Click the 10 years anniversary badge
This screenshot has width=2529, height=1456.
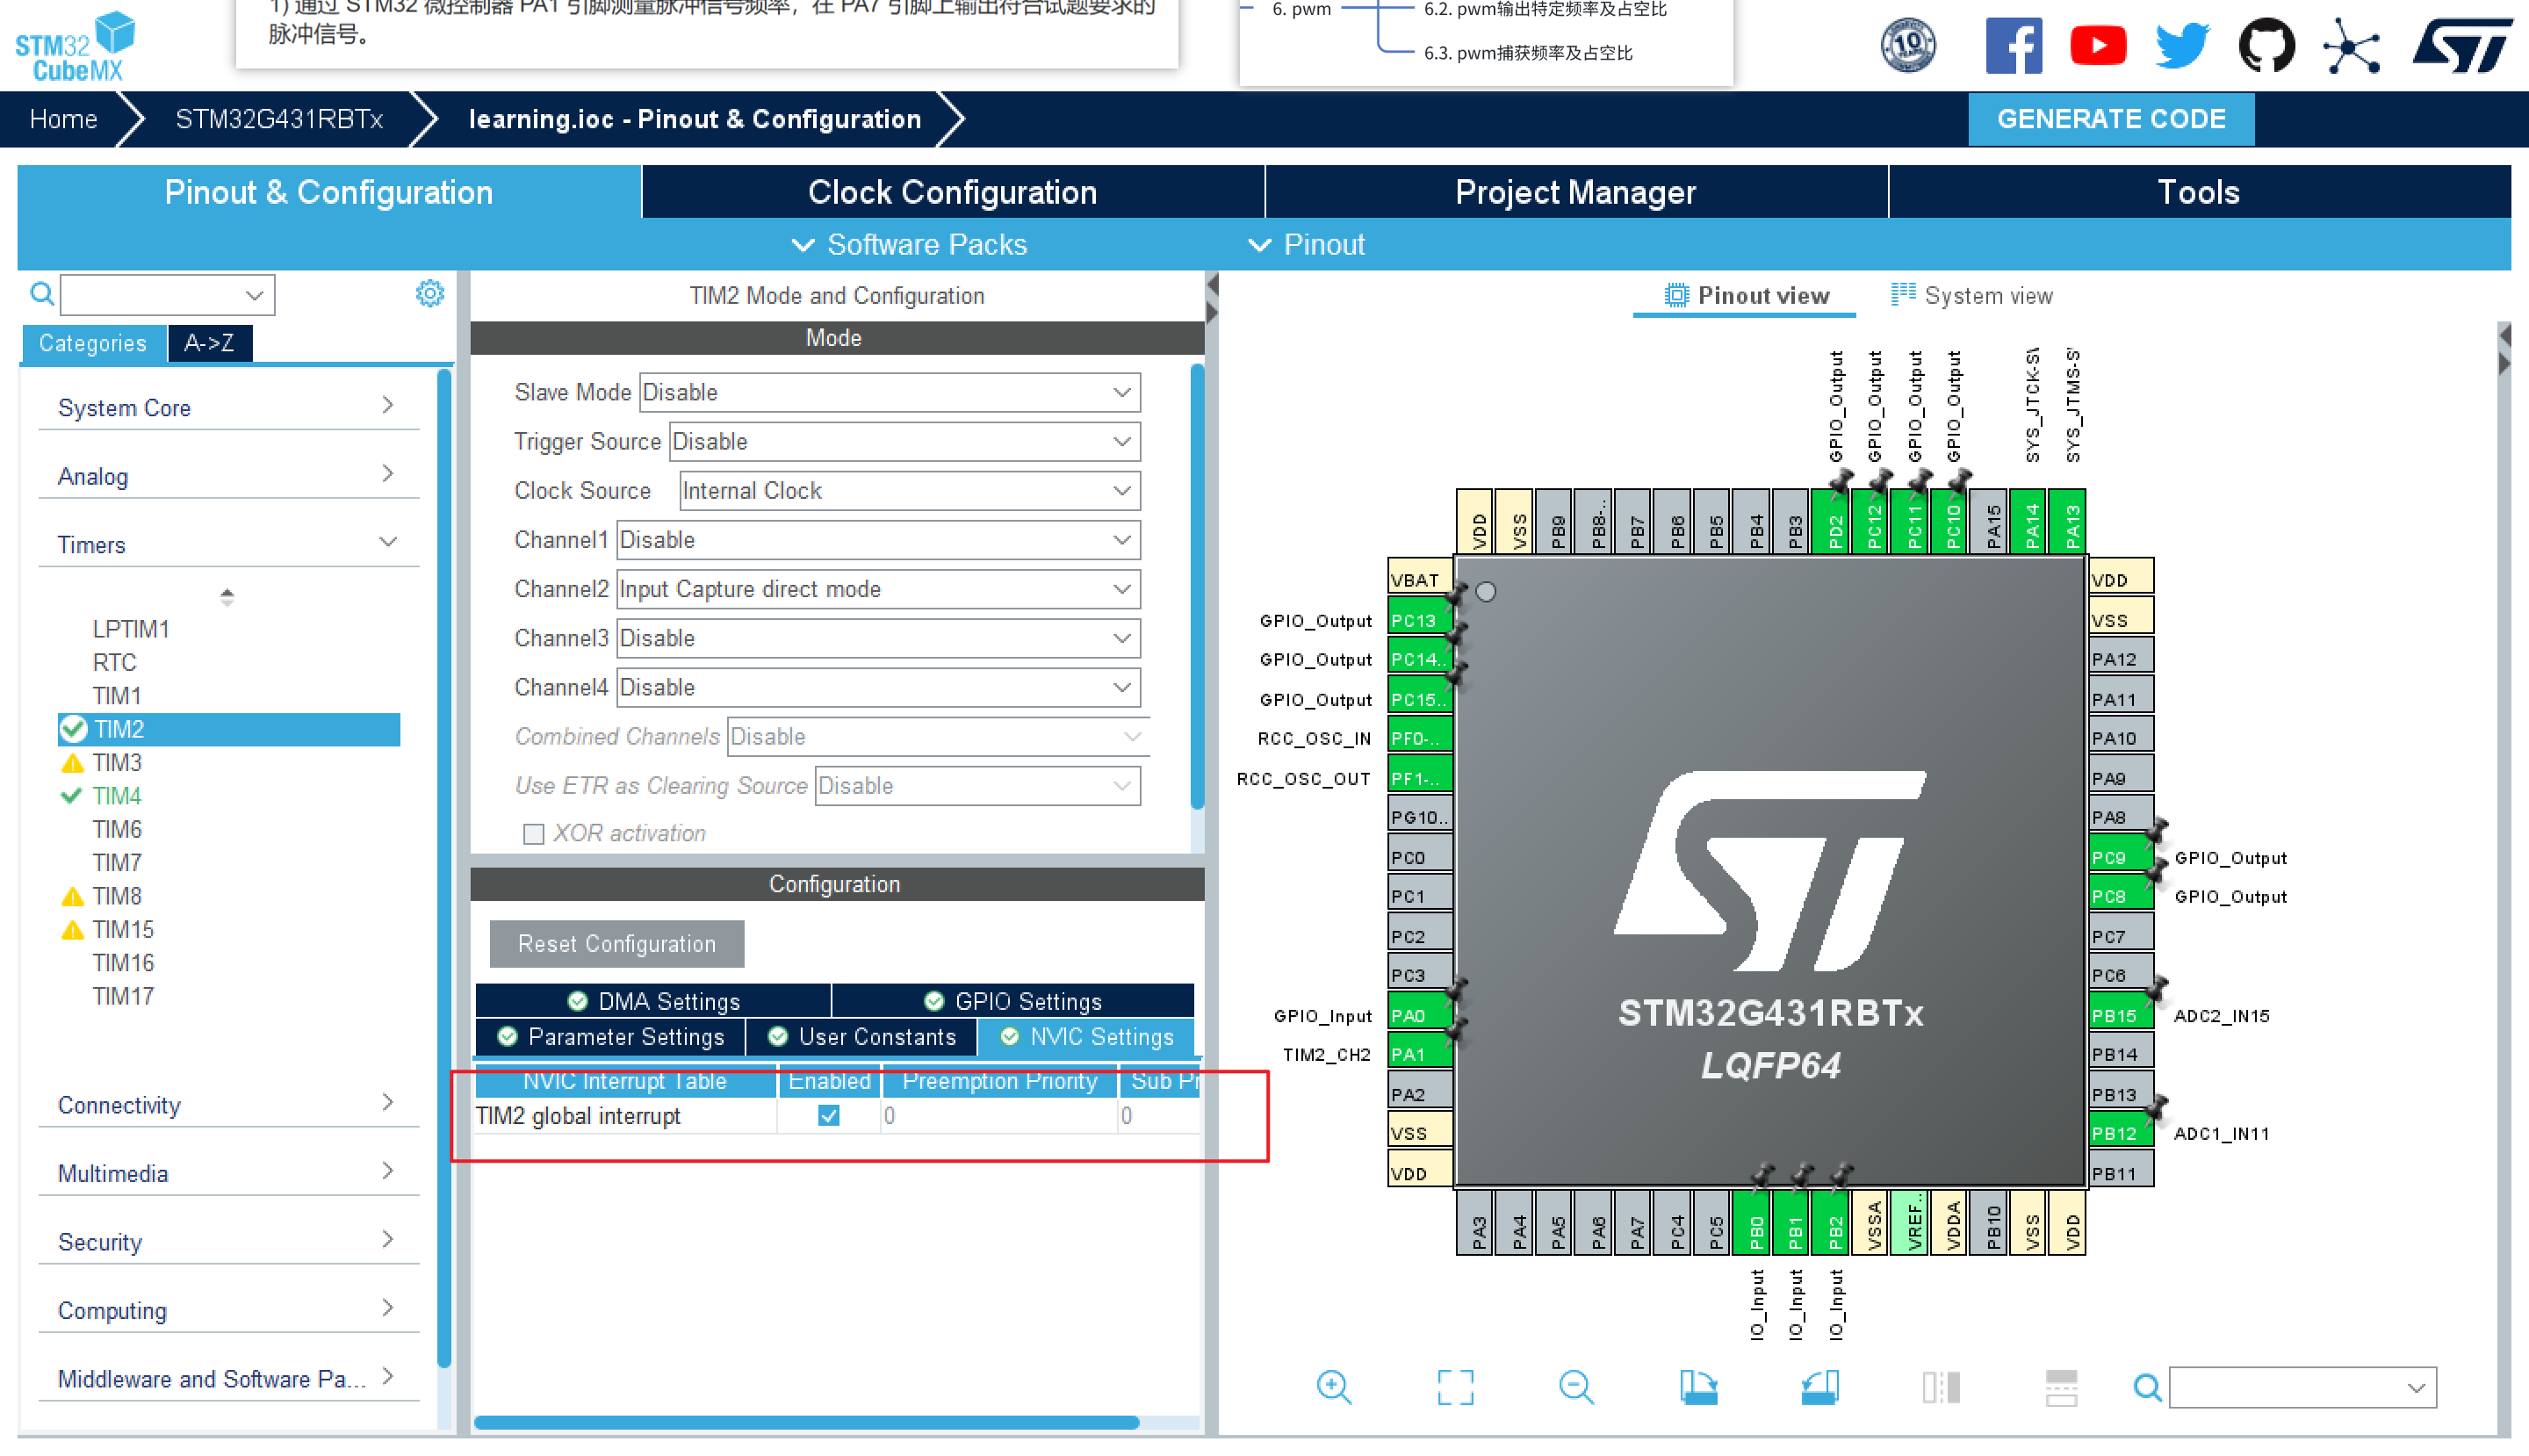1908,46
